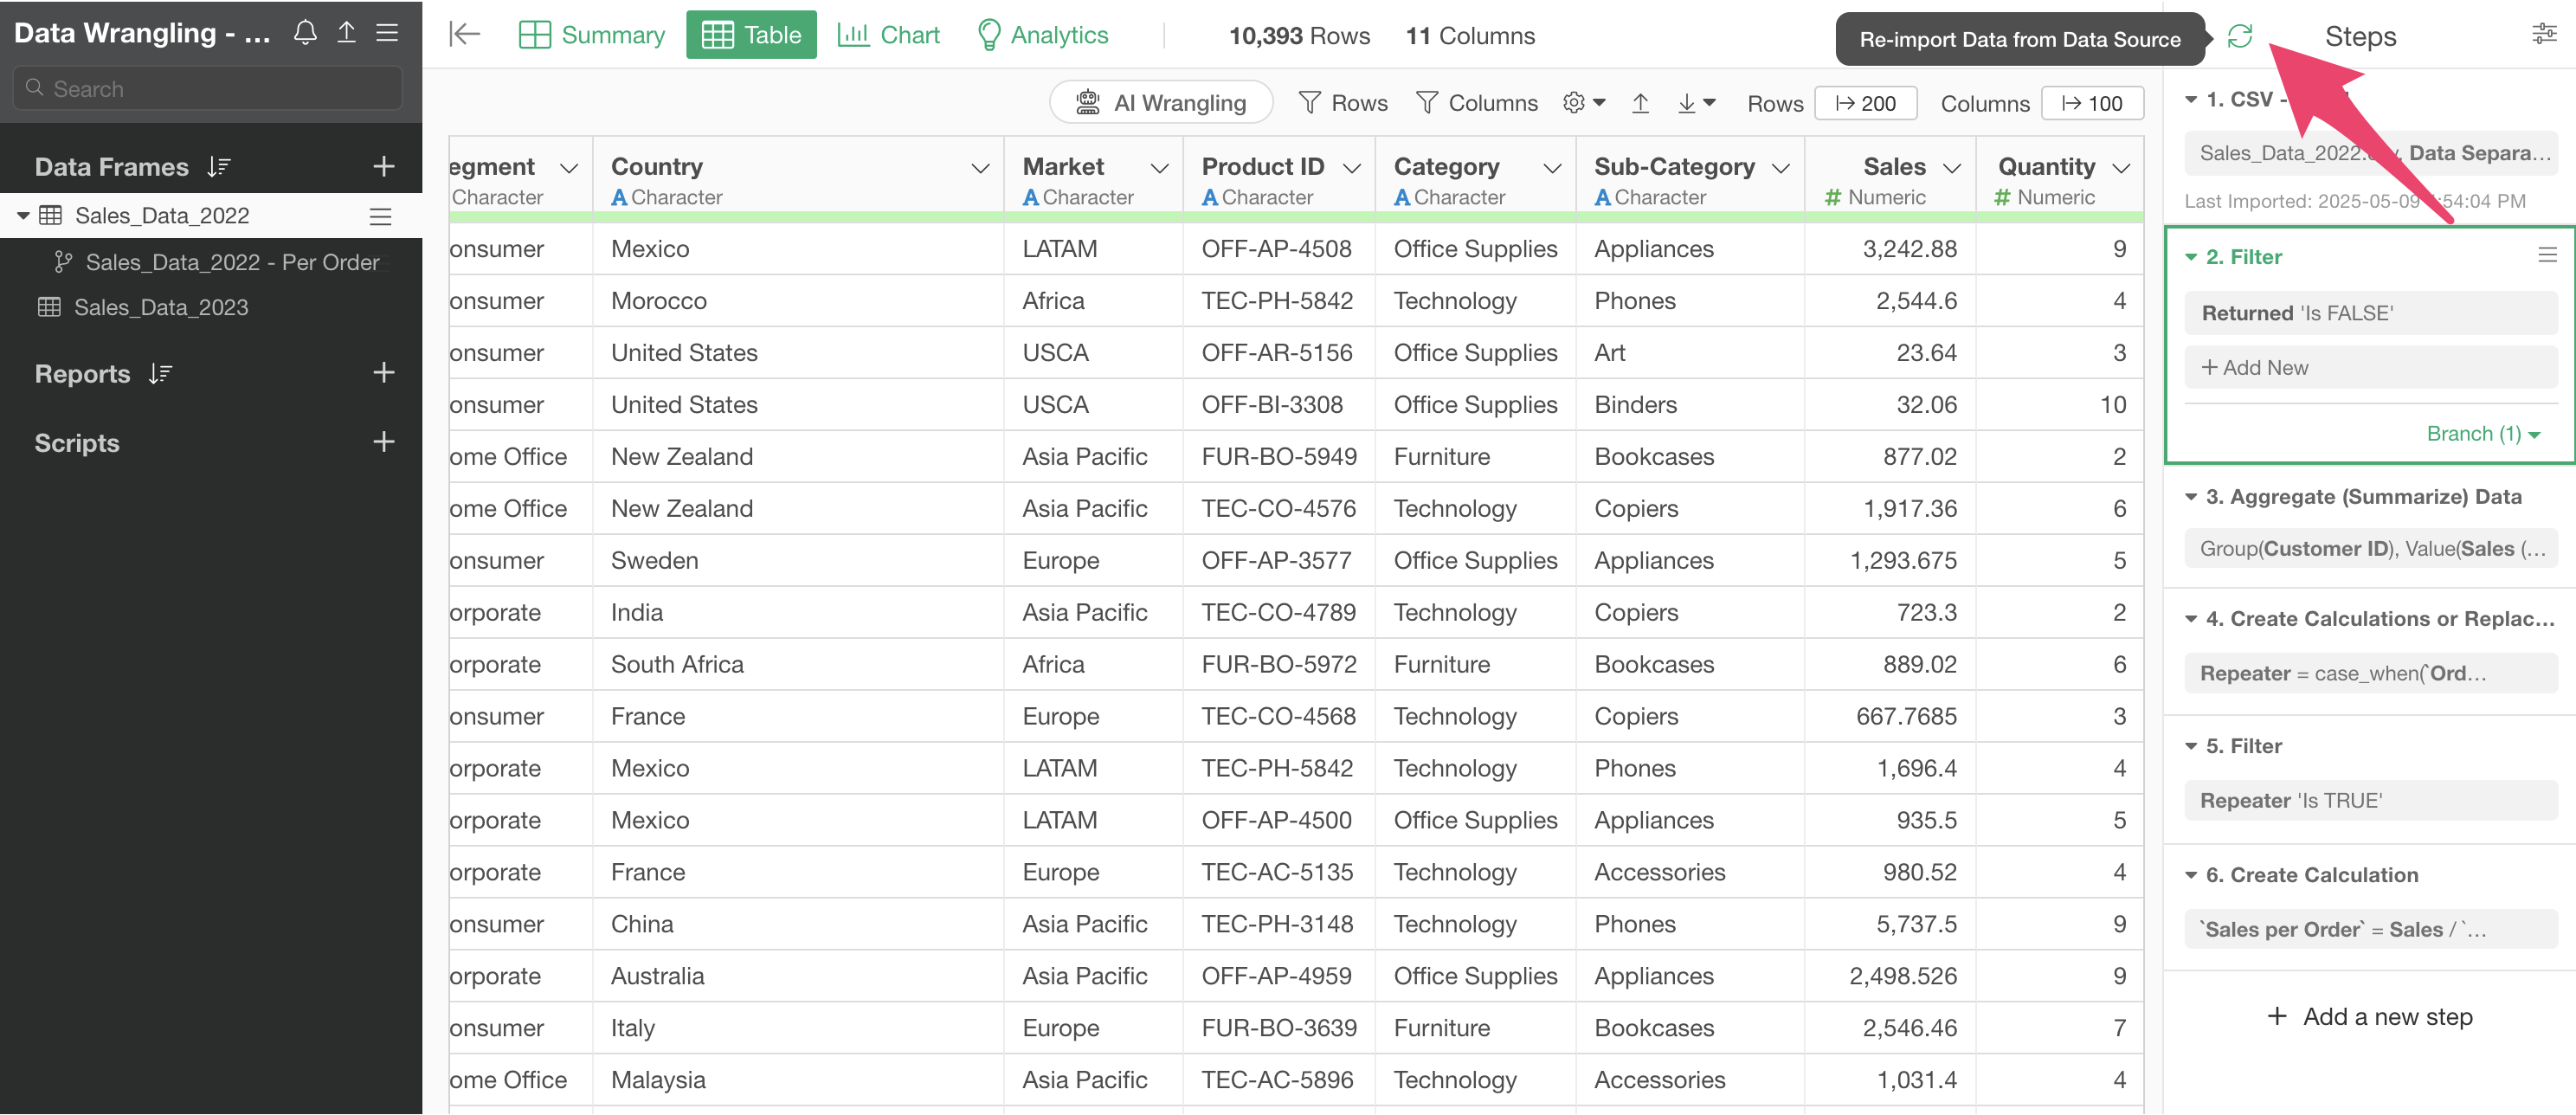The width and height of the screenshot is (2576, 1115).
Task: Select the Malaysia country cell
Action: tap(798, 1080)
